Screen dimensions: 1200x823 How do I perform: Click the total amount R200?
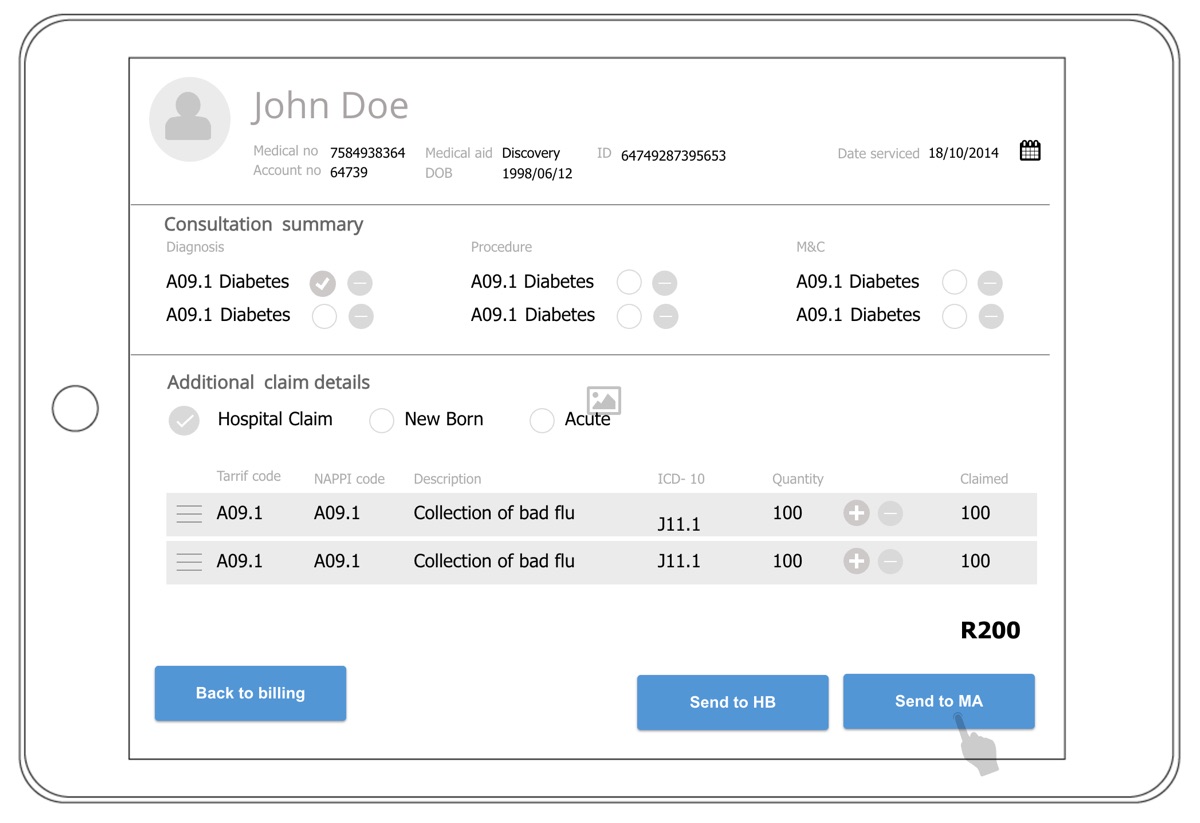click(x=990, y=630)
